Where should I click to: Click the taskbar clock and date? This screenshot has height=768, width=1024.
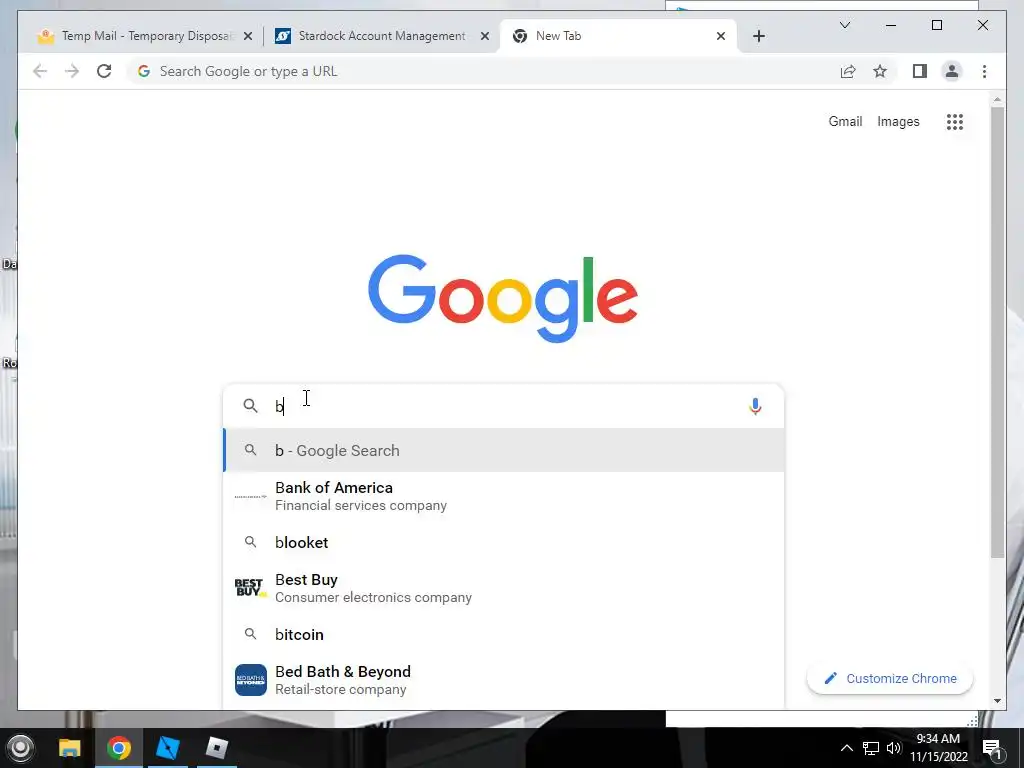938,748
